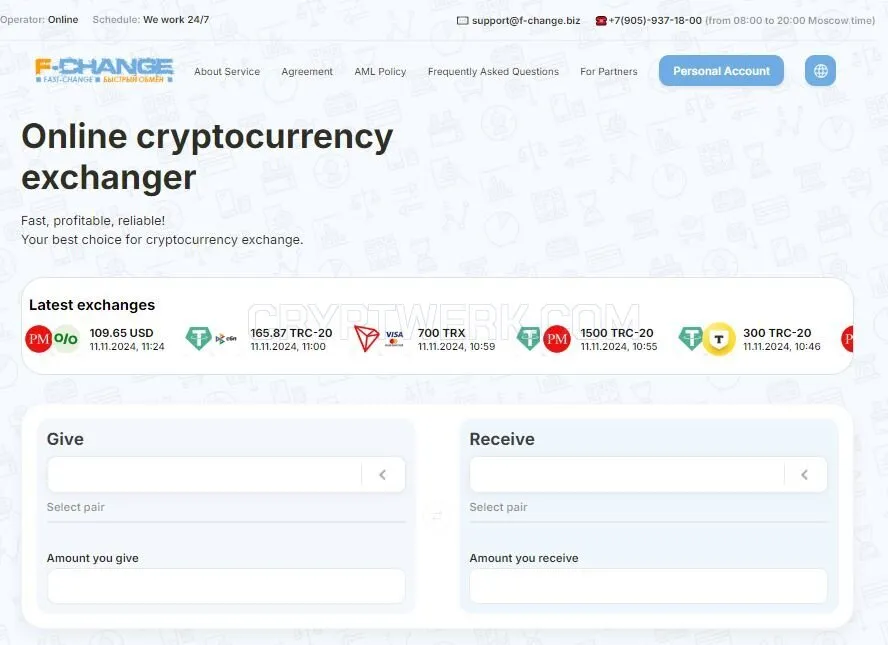Swap Give and Receive currencies

pyautogui.click(x=437, y=515)
